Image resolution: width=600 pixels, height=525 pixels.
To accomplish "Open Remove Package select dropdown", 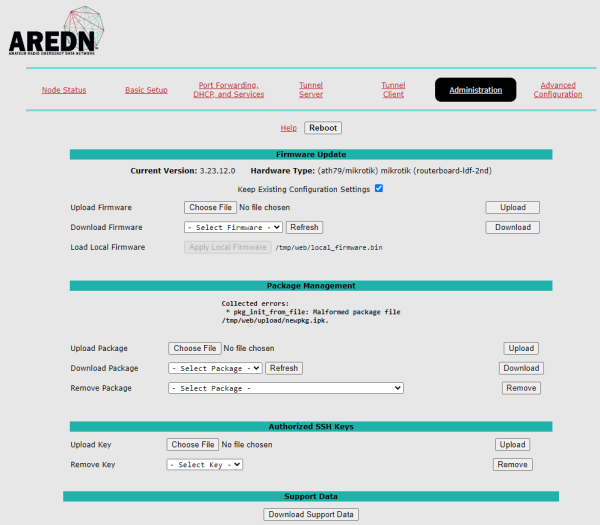I will coord(286,388).
